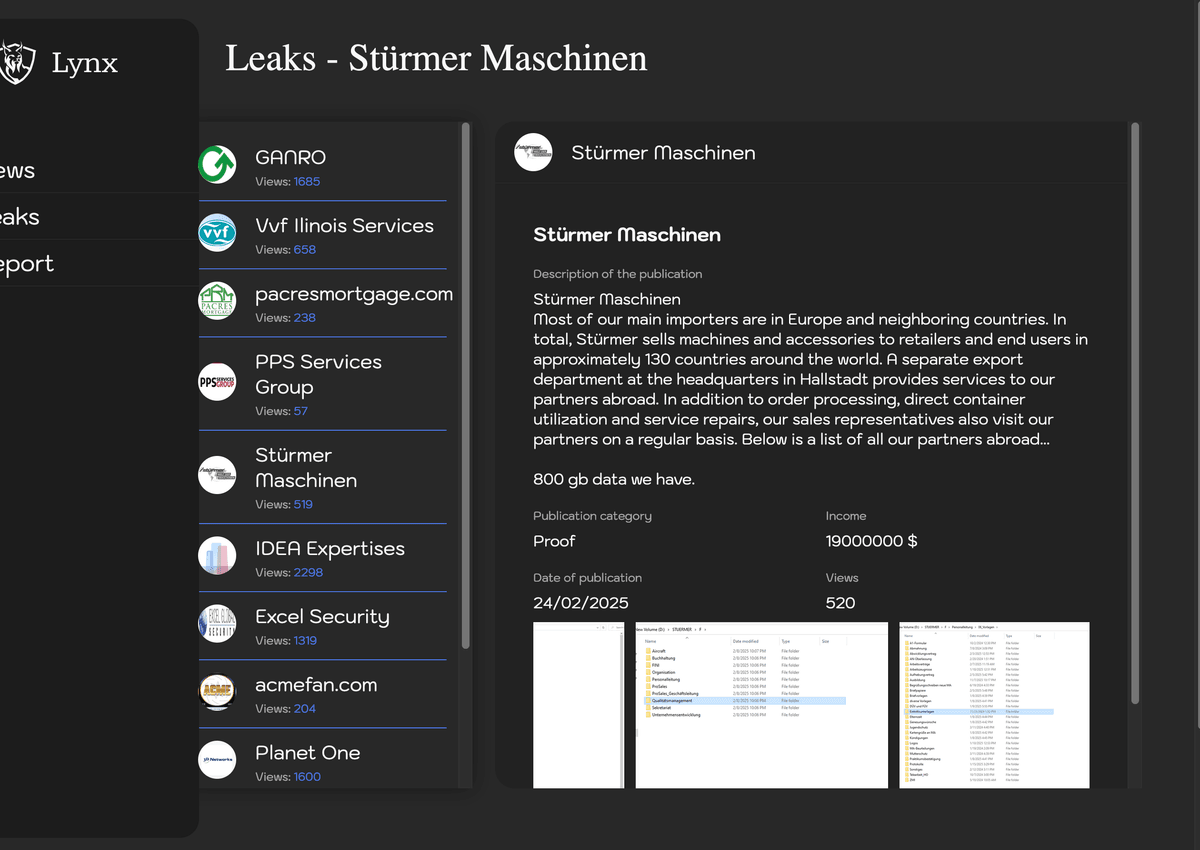The width and height of the screenshot is (1200, 850).
Task: Click the bold Stürmer Maschinen heading
Action: pos(627,235)
